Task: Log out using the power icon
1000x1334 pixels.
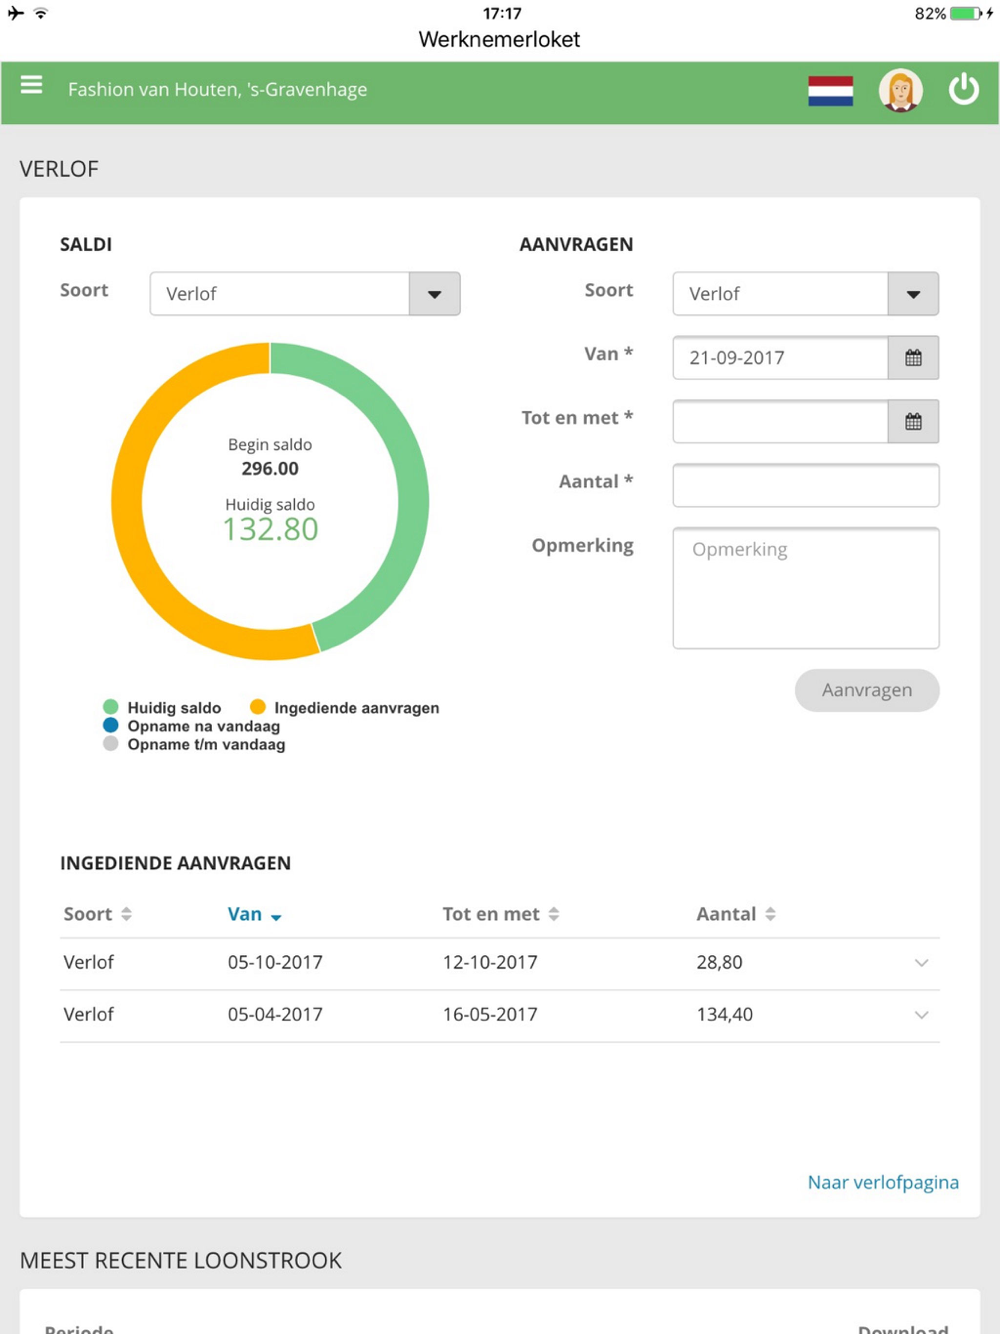Action: 964,89
